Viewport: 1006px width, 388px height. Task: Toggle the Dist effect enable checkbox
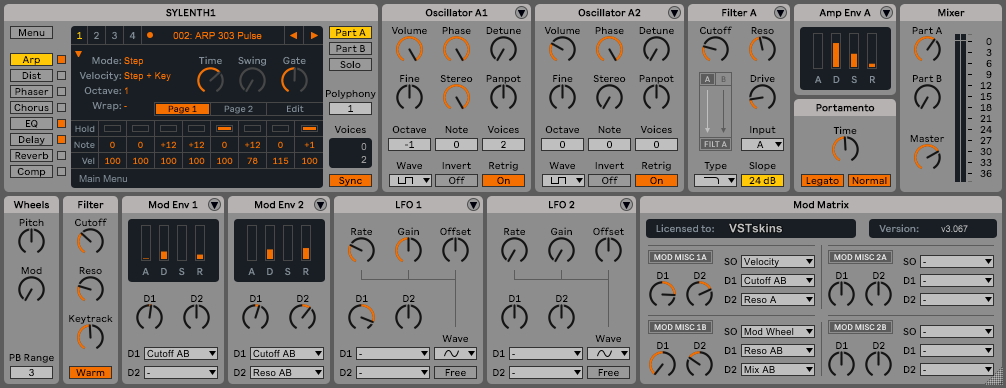[62, 76]
